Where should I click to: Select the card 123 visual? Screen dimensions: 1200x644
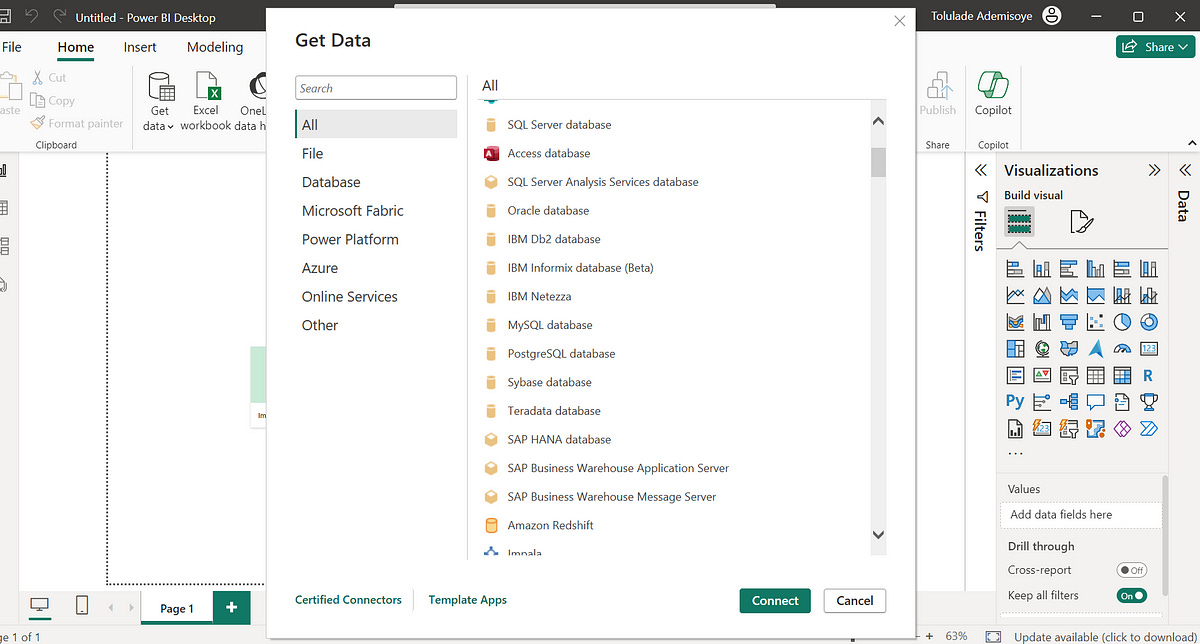[x=1149, y=349]
